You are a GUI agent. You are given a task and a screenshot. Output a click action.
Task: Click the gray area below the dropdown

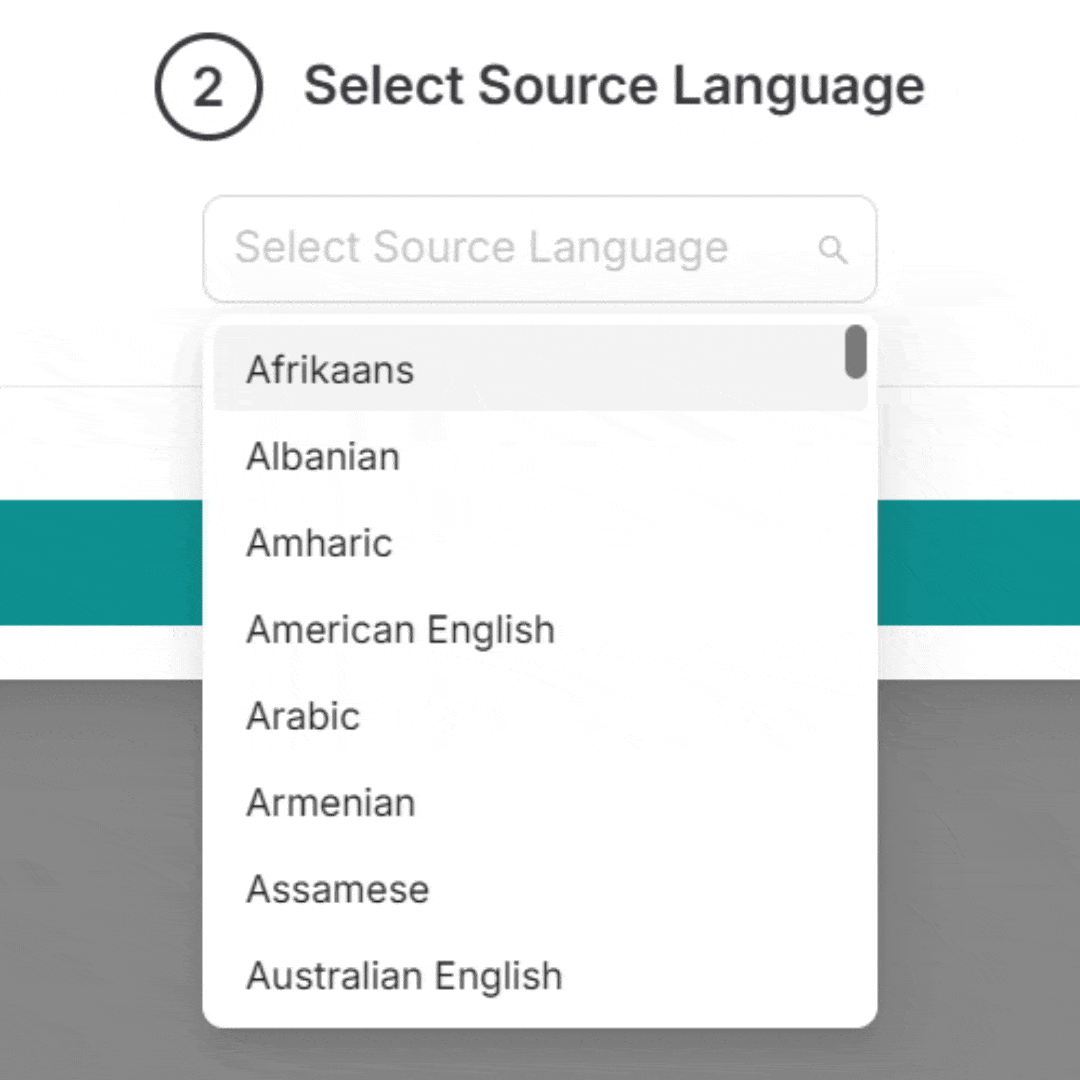pos(540,1055)
